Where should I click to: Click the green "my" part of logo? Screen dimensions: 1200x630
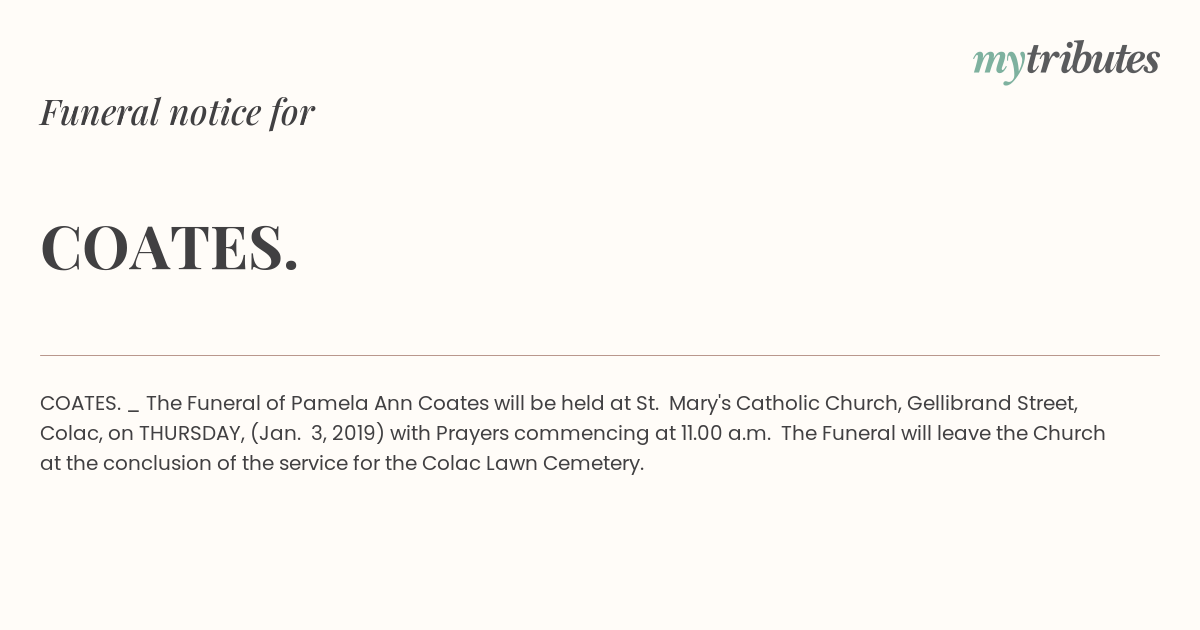click(999, 64)
